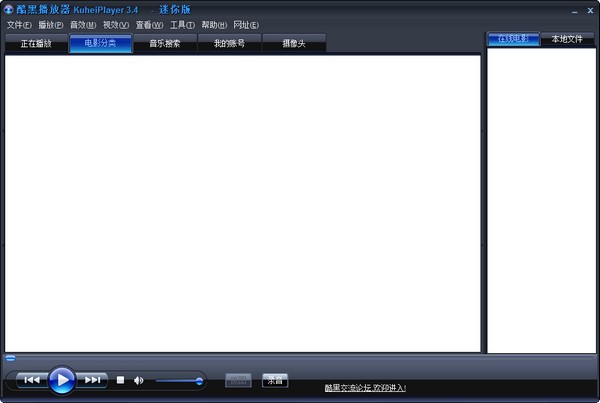
Task: Open the 文件(F) menu
Action: [x=19, y=24]
